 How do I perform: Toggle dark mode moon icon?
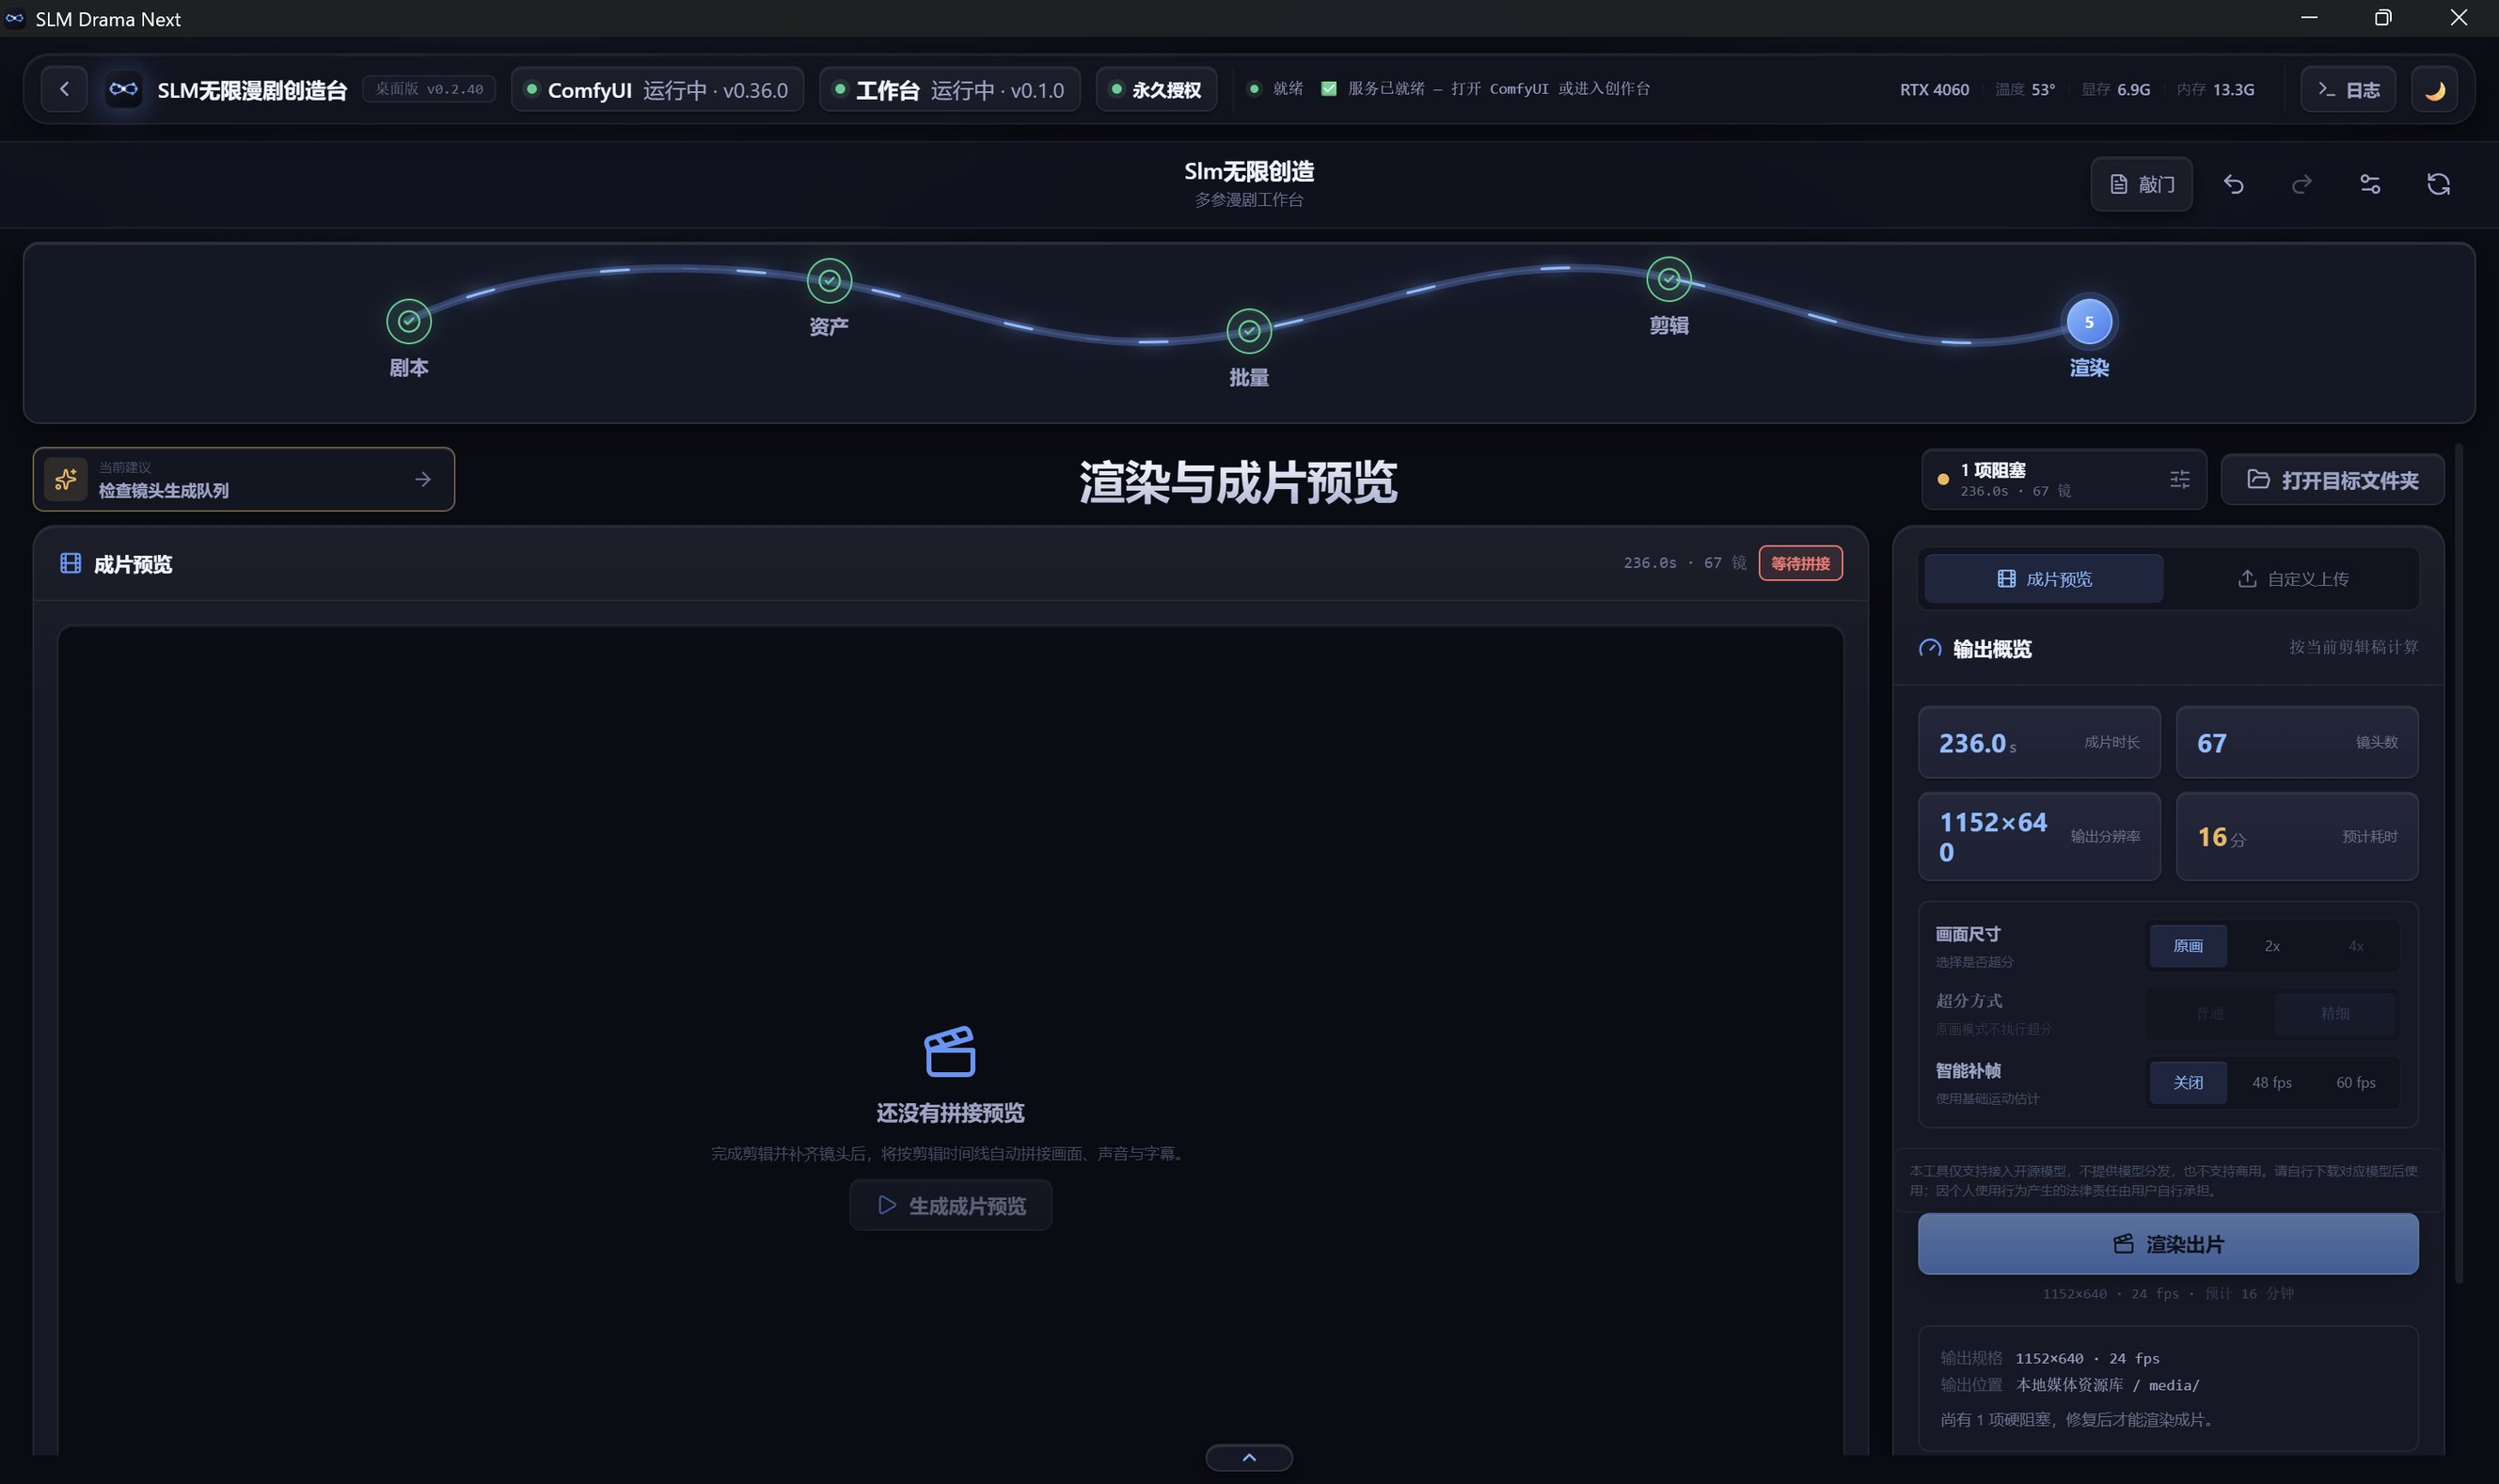pos(2434,89)
